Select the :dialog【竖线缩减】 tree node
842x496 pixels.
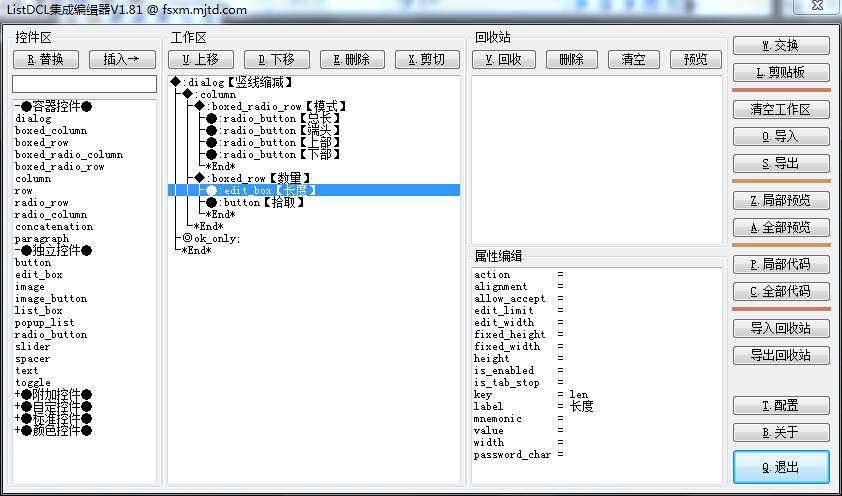click(x=232, y=82)
